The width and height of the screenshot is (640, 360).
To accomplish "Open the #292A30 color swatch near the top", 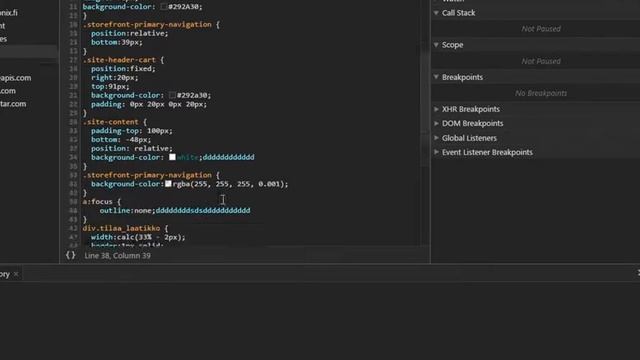I will [164, 7].
